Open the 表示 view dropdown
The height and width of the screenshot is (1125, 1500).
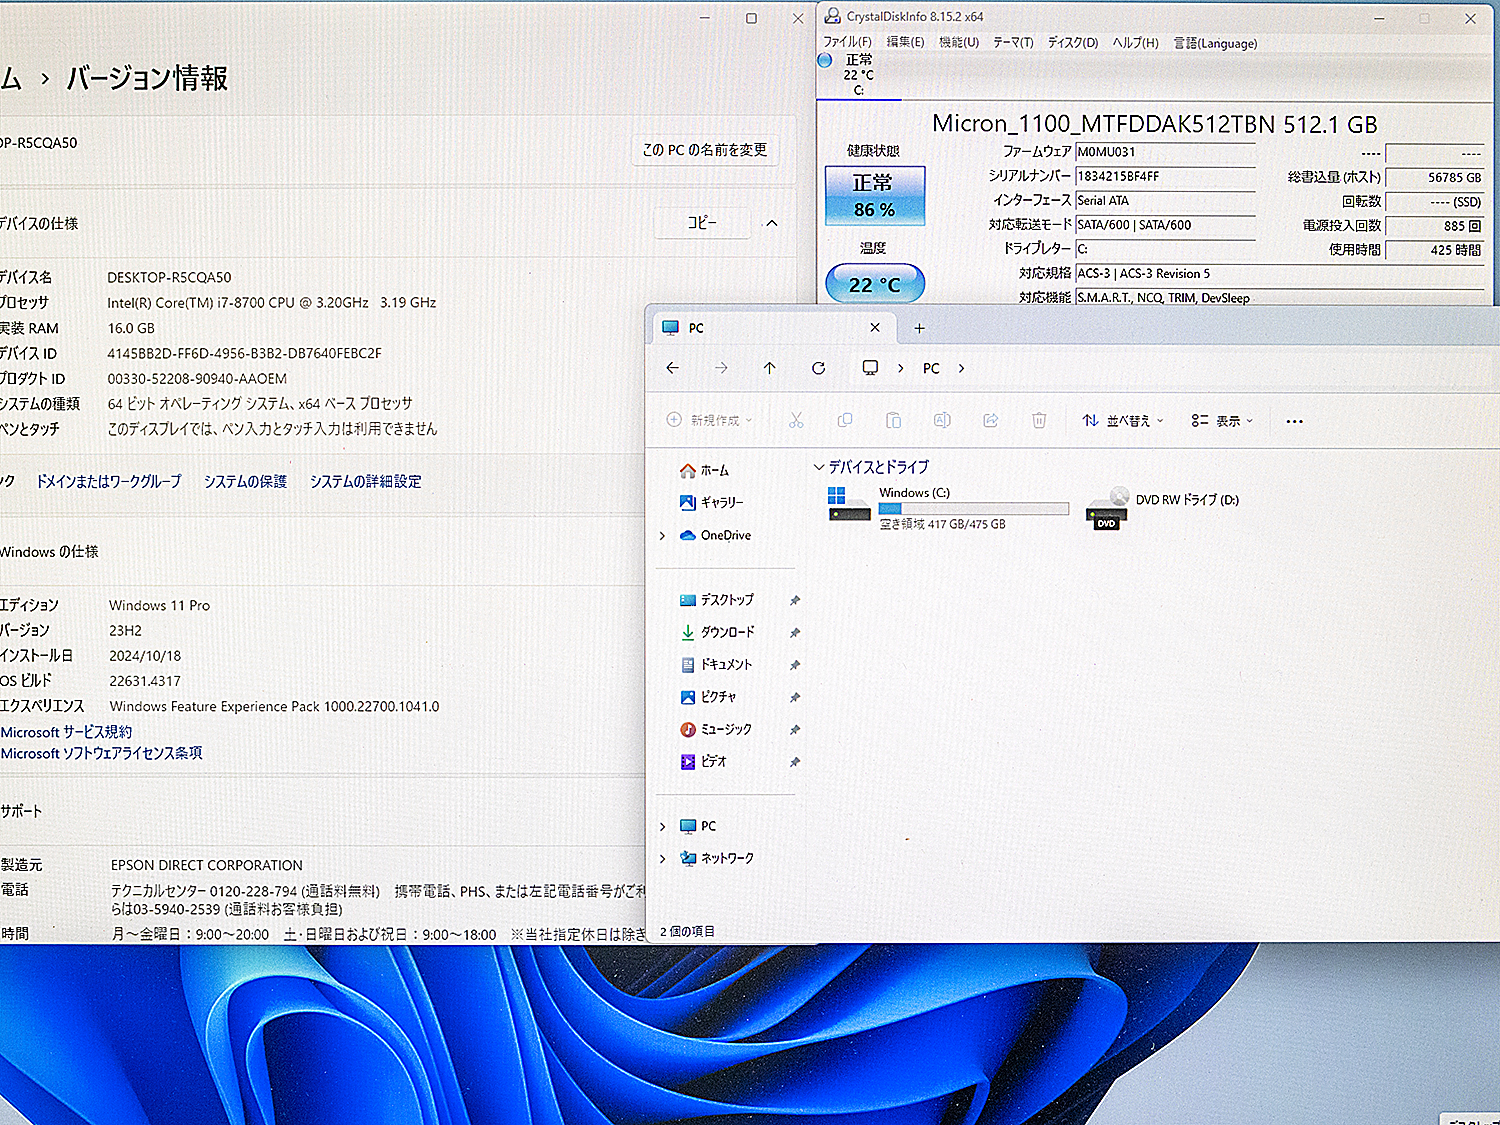(1222, 421)
